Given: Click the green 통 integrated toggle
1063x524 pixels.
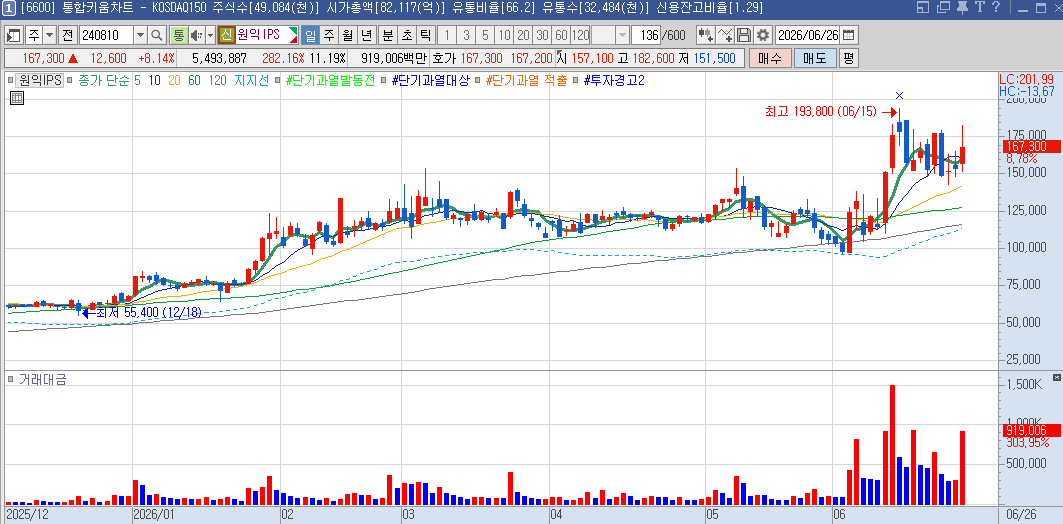Looking at the screenshot, I should (179, 35).
